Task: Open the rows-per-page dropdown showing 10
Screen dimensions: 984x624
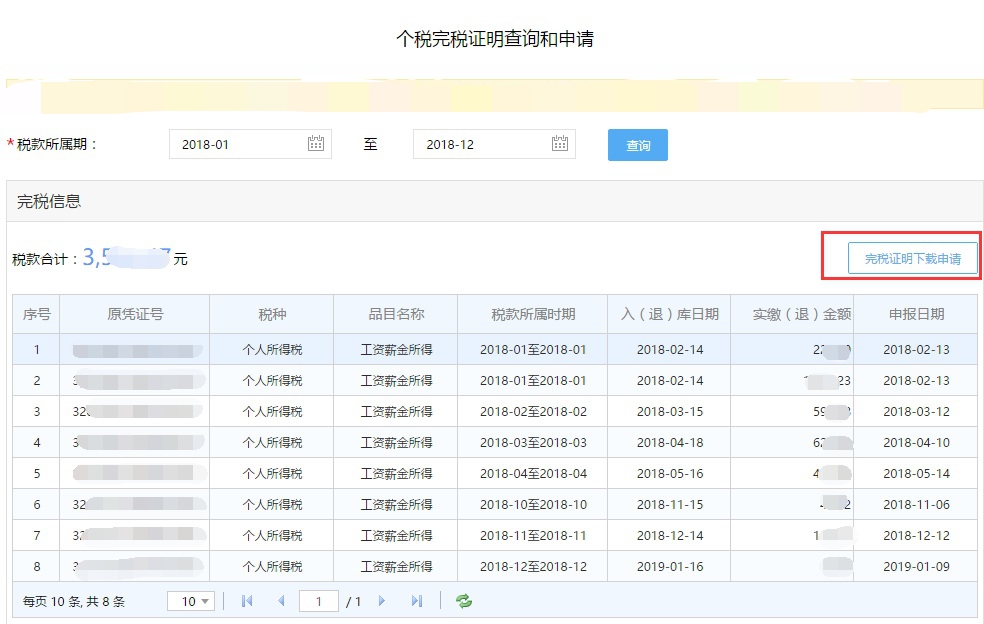Action: coord(191,601)
